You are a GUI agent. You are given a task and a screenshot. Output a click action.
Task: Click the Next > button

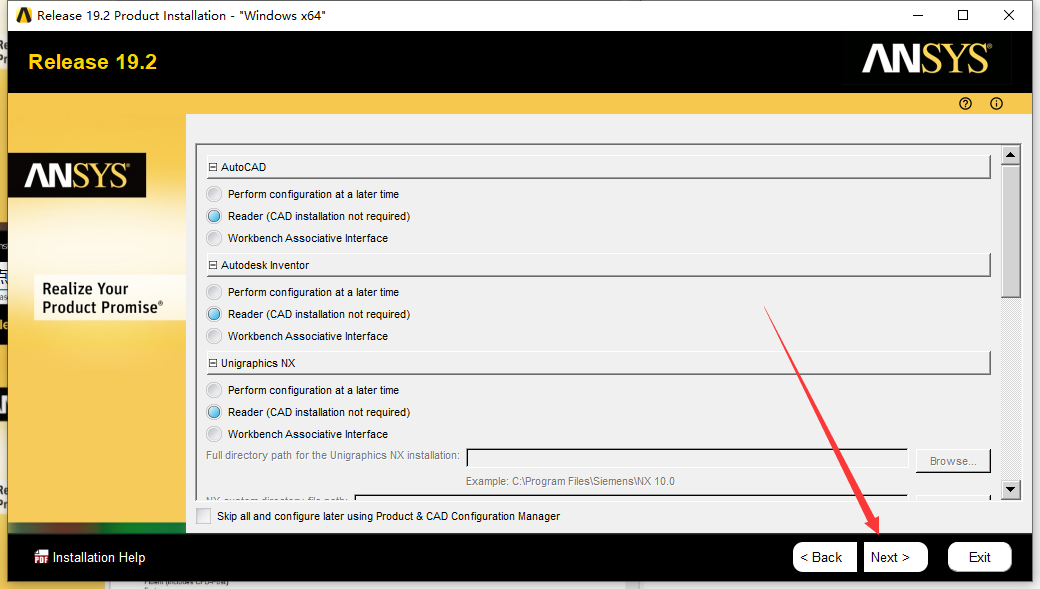coord(895,557)
